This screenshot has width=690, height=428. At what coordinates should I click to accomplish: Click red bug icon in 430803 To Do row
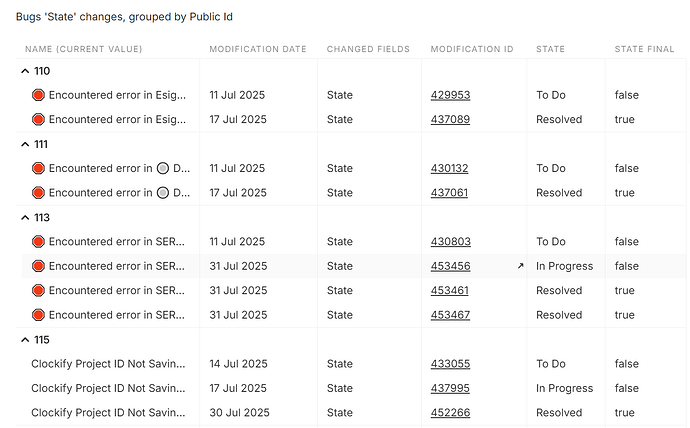pos(38,241)
